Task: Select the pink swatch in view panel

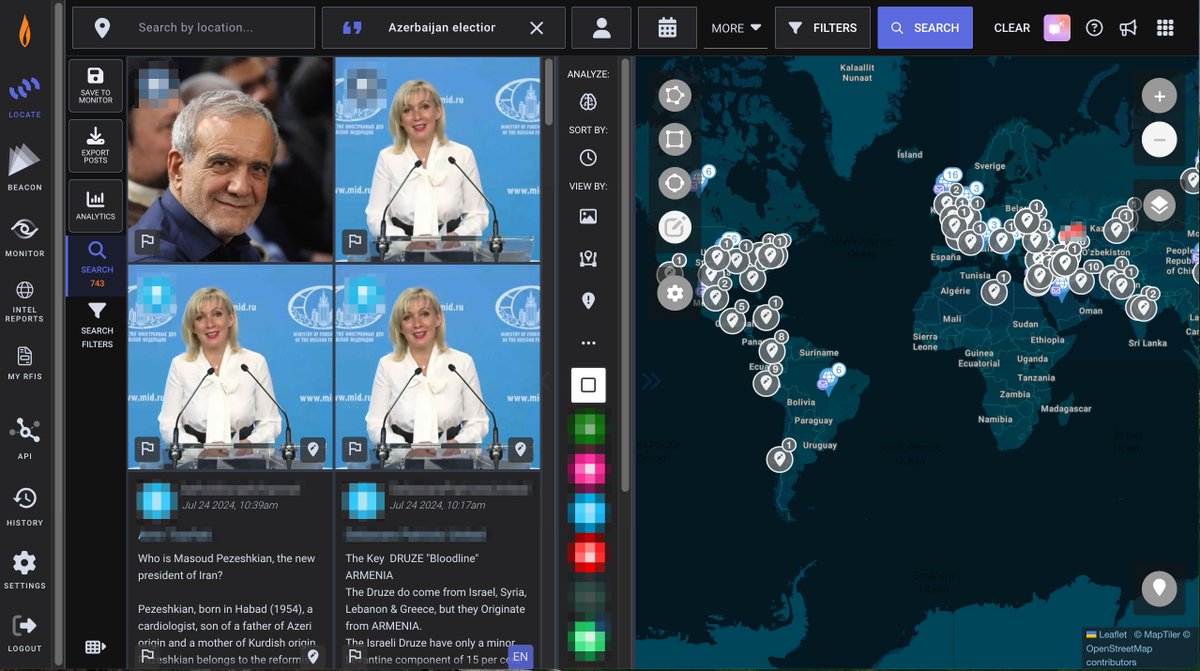Action: click(x=588, y=469)
